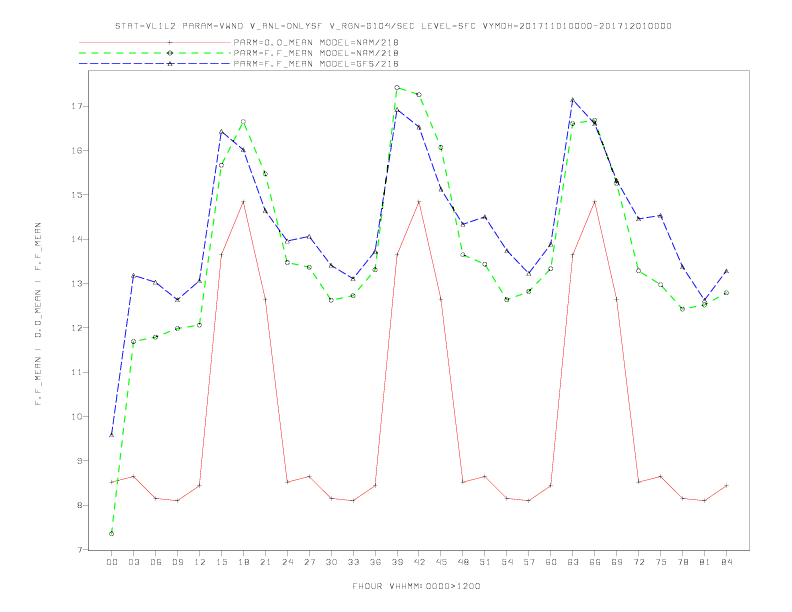Click x-axis tick label 60
Screen dimensions: 792x612
click(551, 562)
